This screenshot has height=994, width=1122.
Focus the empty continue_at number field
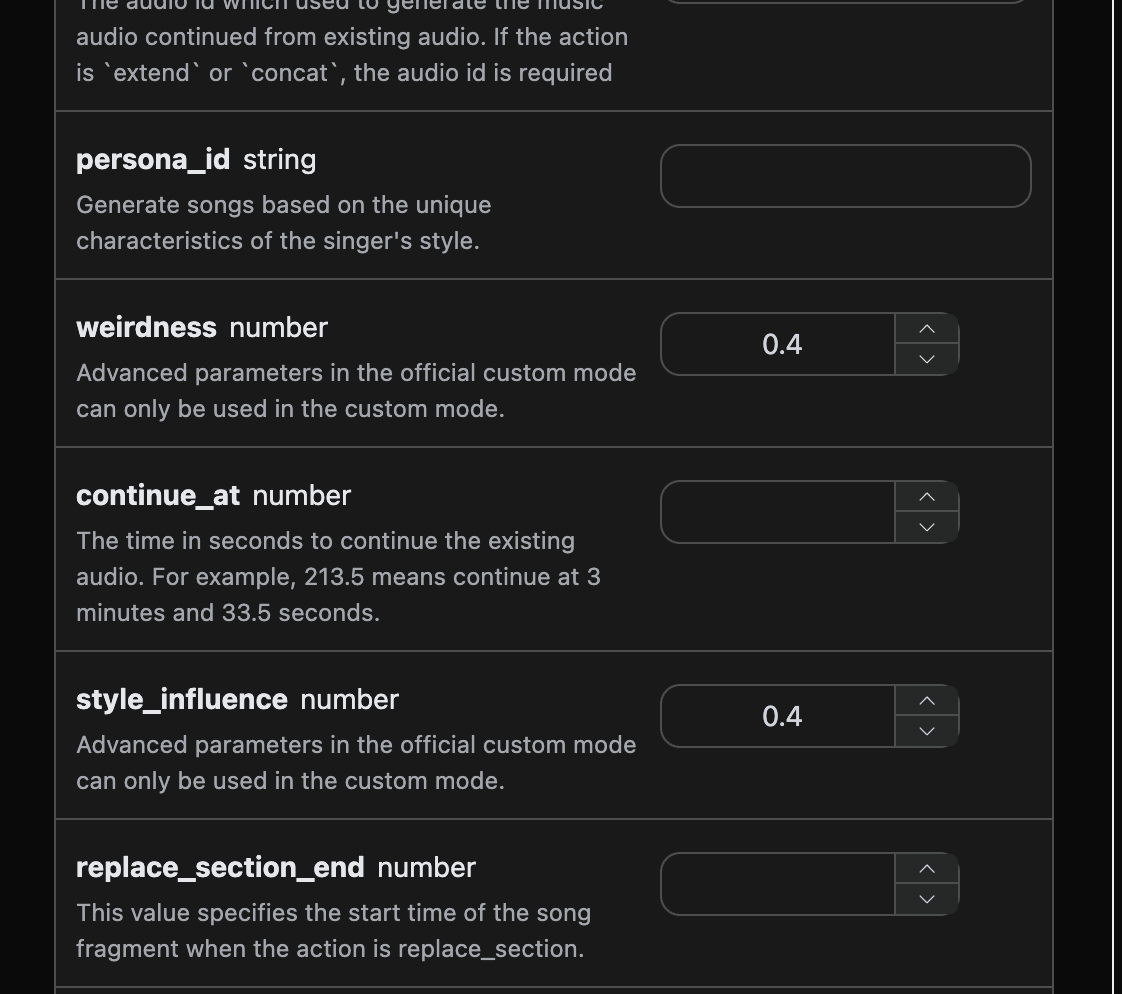[778, 512]
